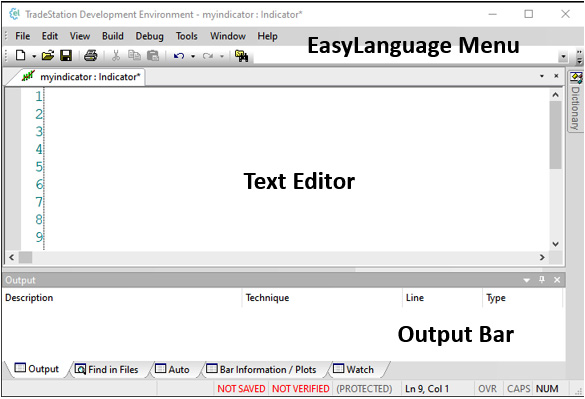Screen dimensions: 585x399
Task: Open the Debug menu
Action: (149, 36)
